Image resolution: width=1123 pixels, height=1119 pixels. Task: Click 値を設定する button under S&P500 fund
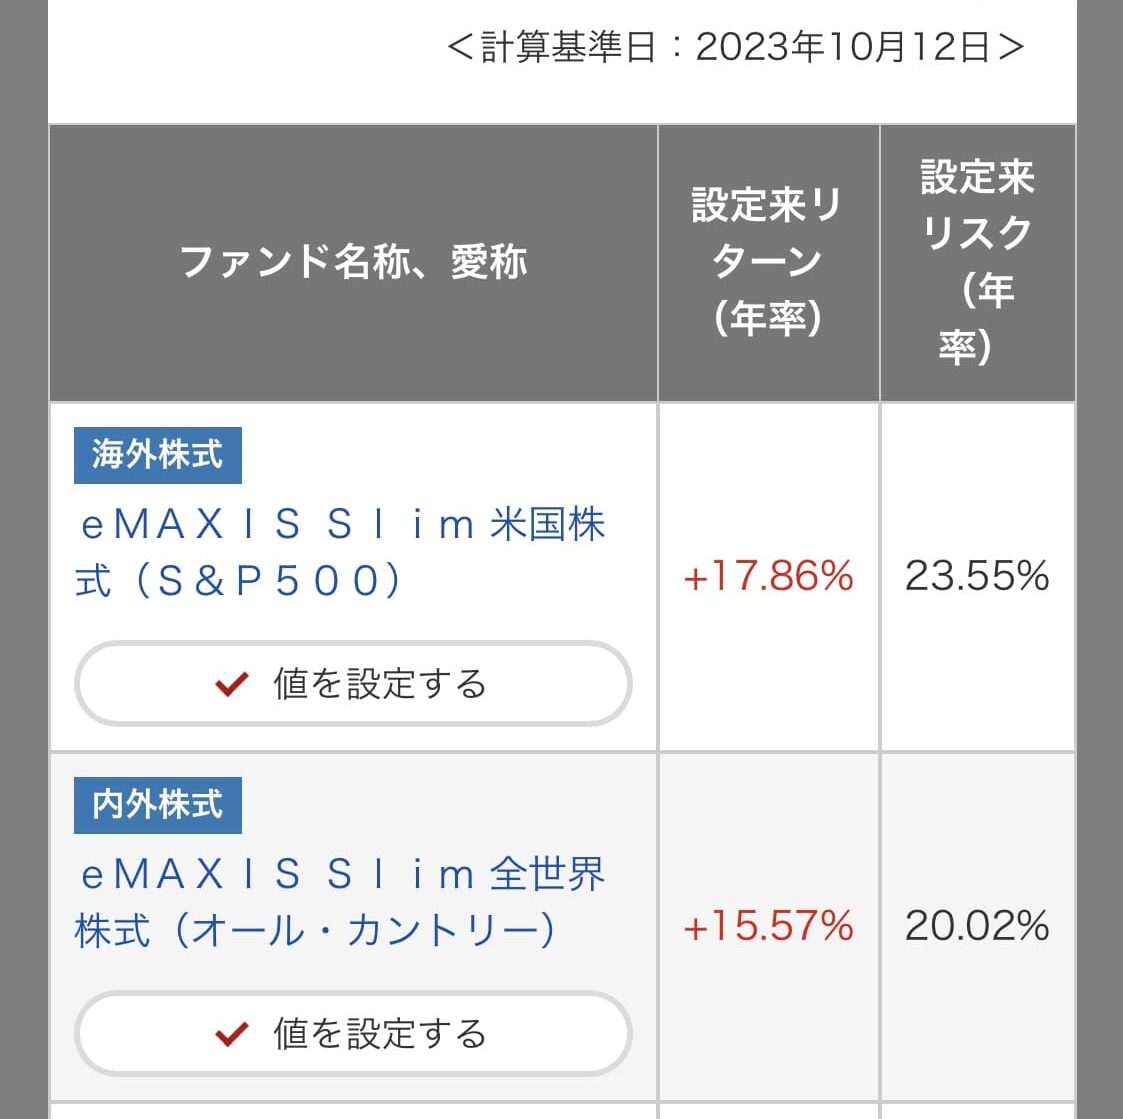(353, 683)
